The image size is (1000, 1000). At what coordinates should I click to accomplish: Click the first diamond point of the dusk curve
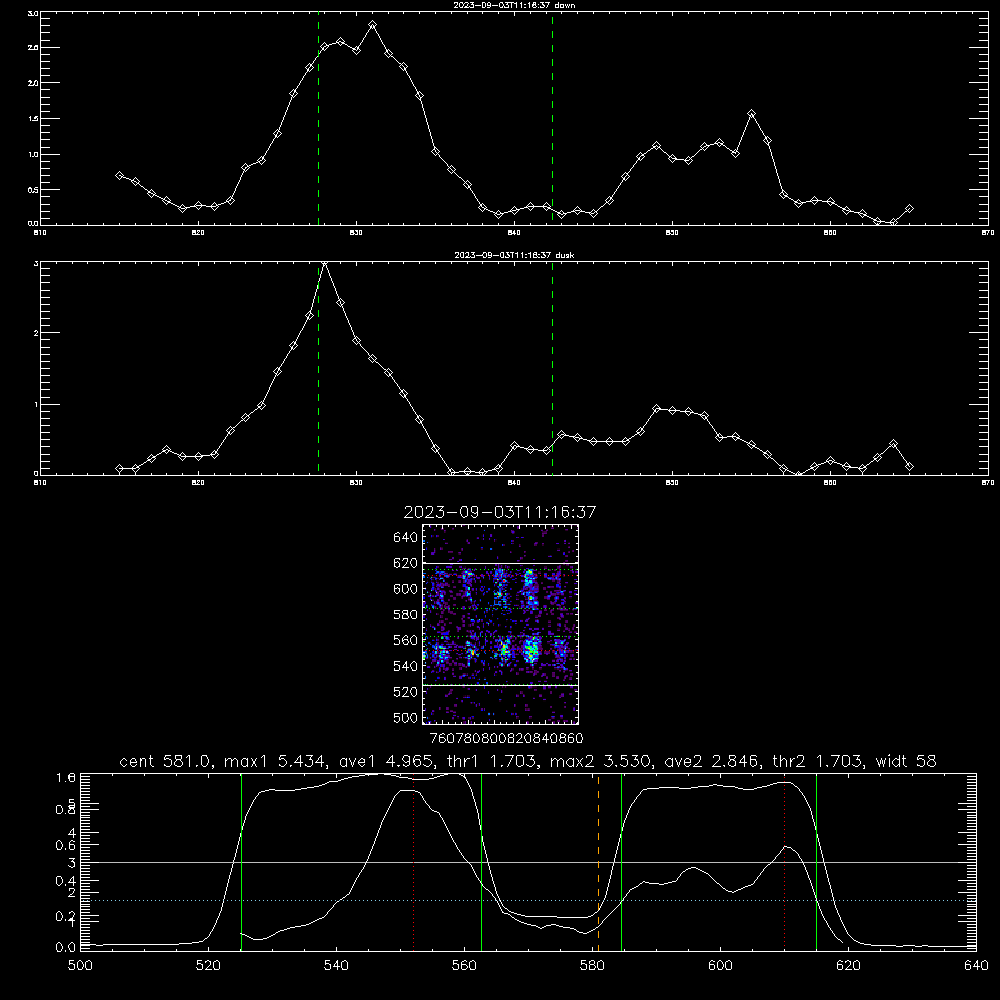point(119,469)
